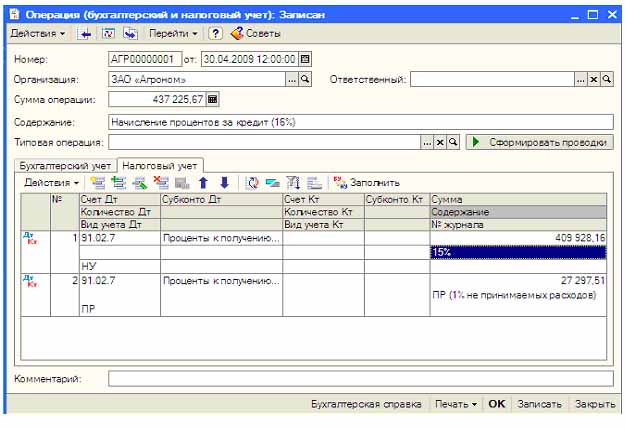
Task: Click the Номер field АГР00000001
Action: 145,59
